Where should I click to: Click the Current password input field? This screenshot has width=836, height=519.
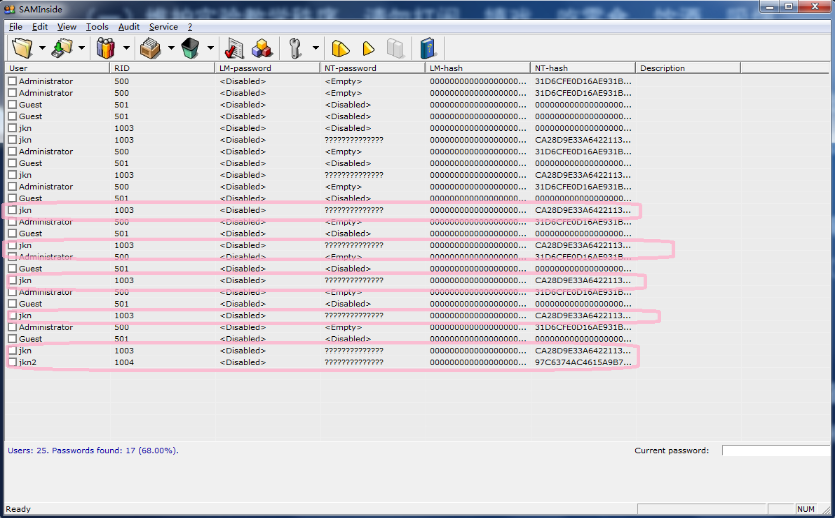point(776,451)
